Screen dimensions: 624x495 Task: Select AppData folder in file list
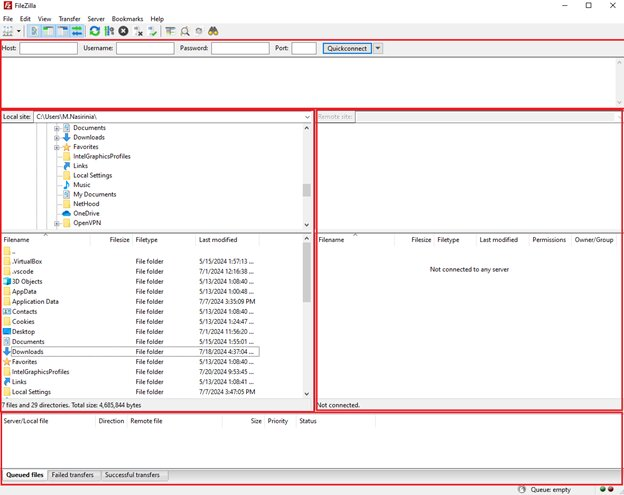(x=24, y=292)
